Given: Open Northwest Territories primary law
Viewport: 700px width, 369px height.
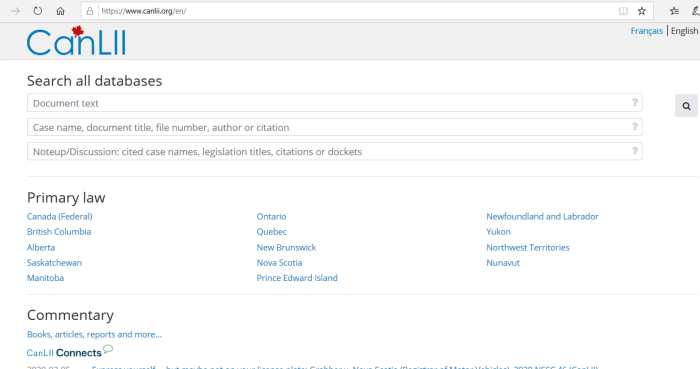Looking at the screenshot, I should tap(528, 247).
